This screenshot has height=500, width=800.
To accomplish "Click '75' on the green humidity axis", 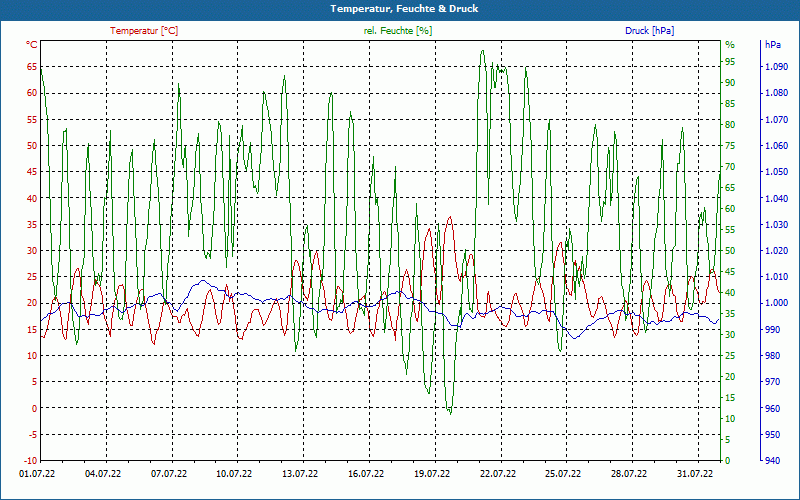I will tap(730, 145).
